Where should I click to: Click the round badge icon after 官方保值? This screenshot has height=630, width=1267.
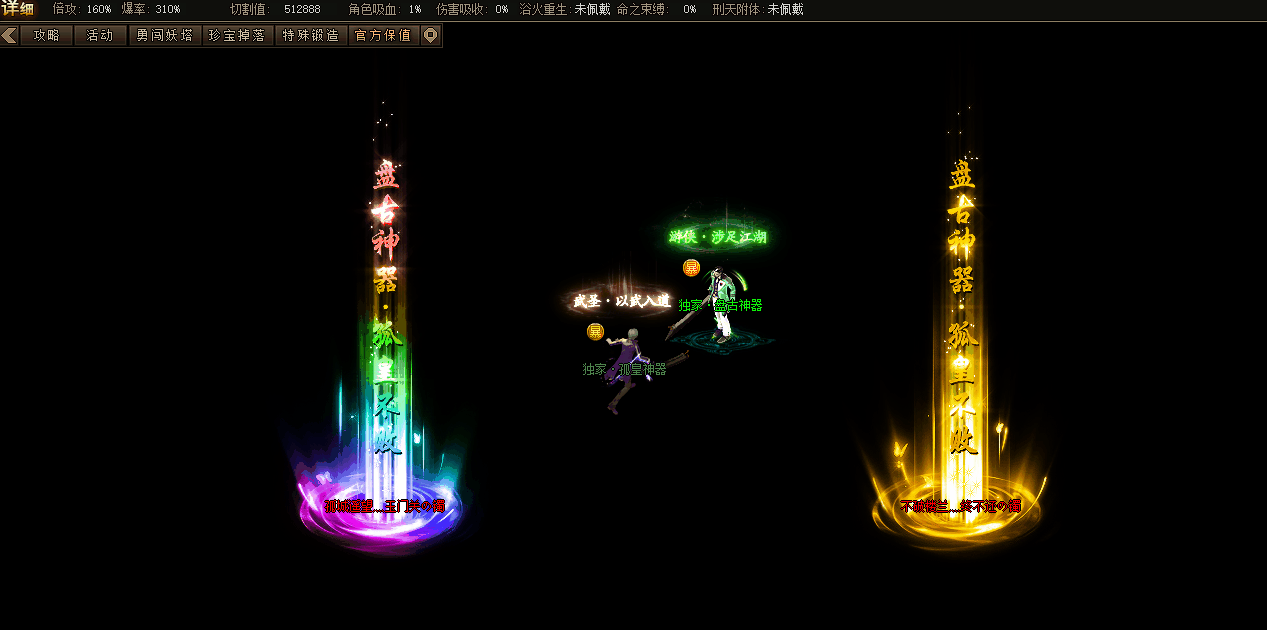pos(430,36)
